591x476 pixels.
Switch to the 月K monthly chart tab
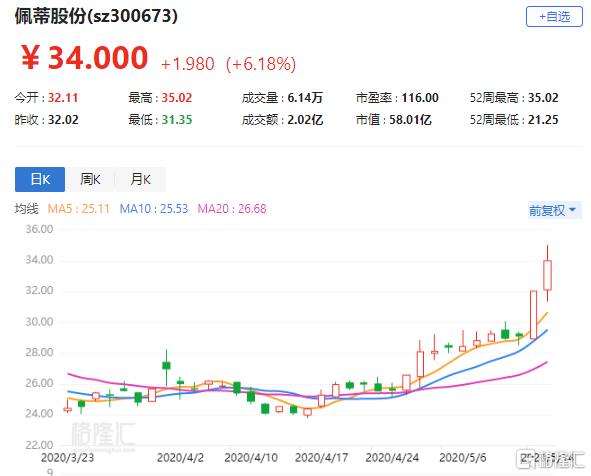(x=140, y=179)
